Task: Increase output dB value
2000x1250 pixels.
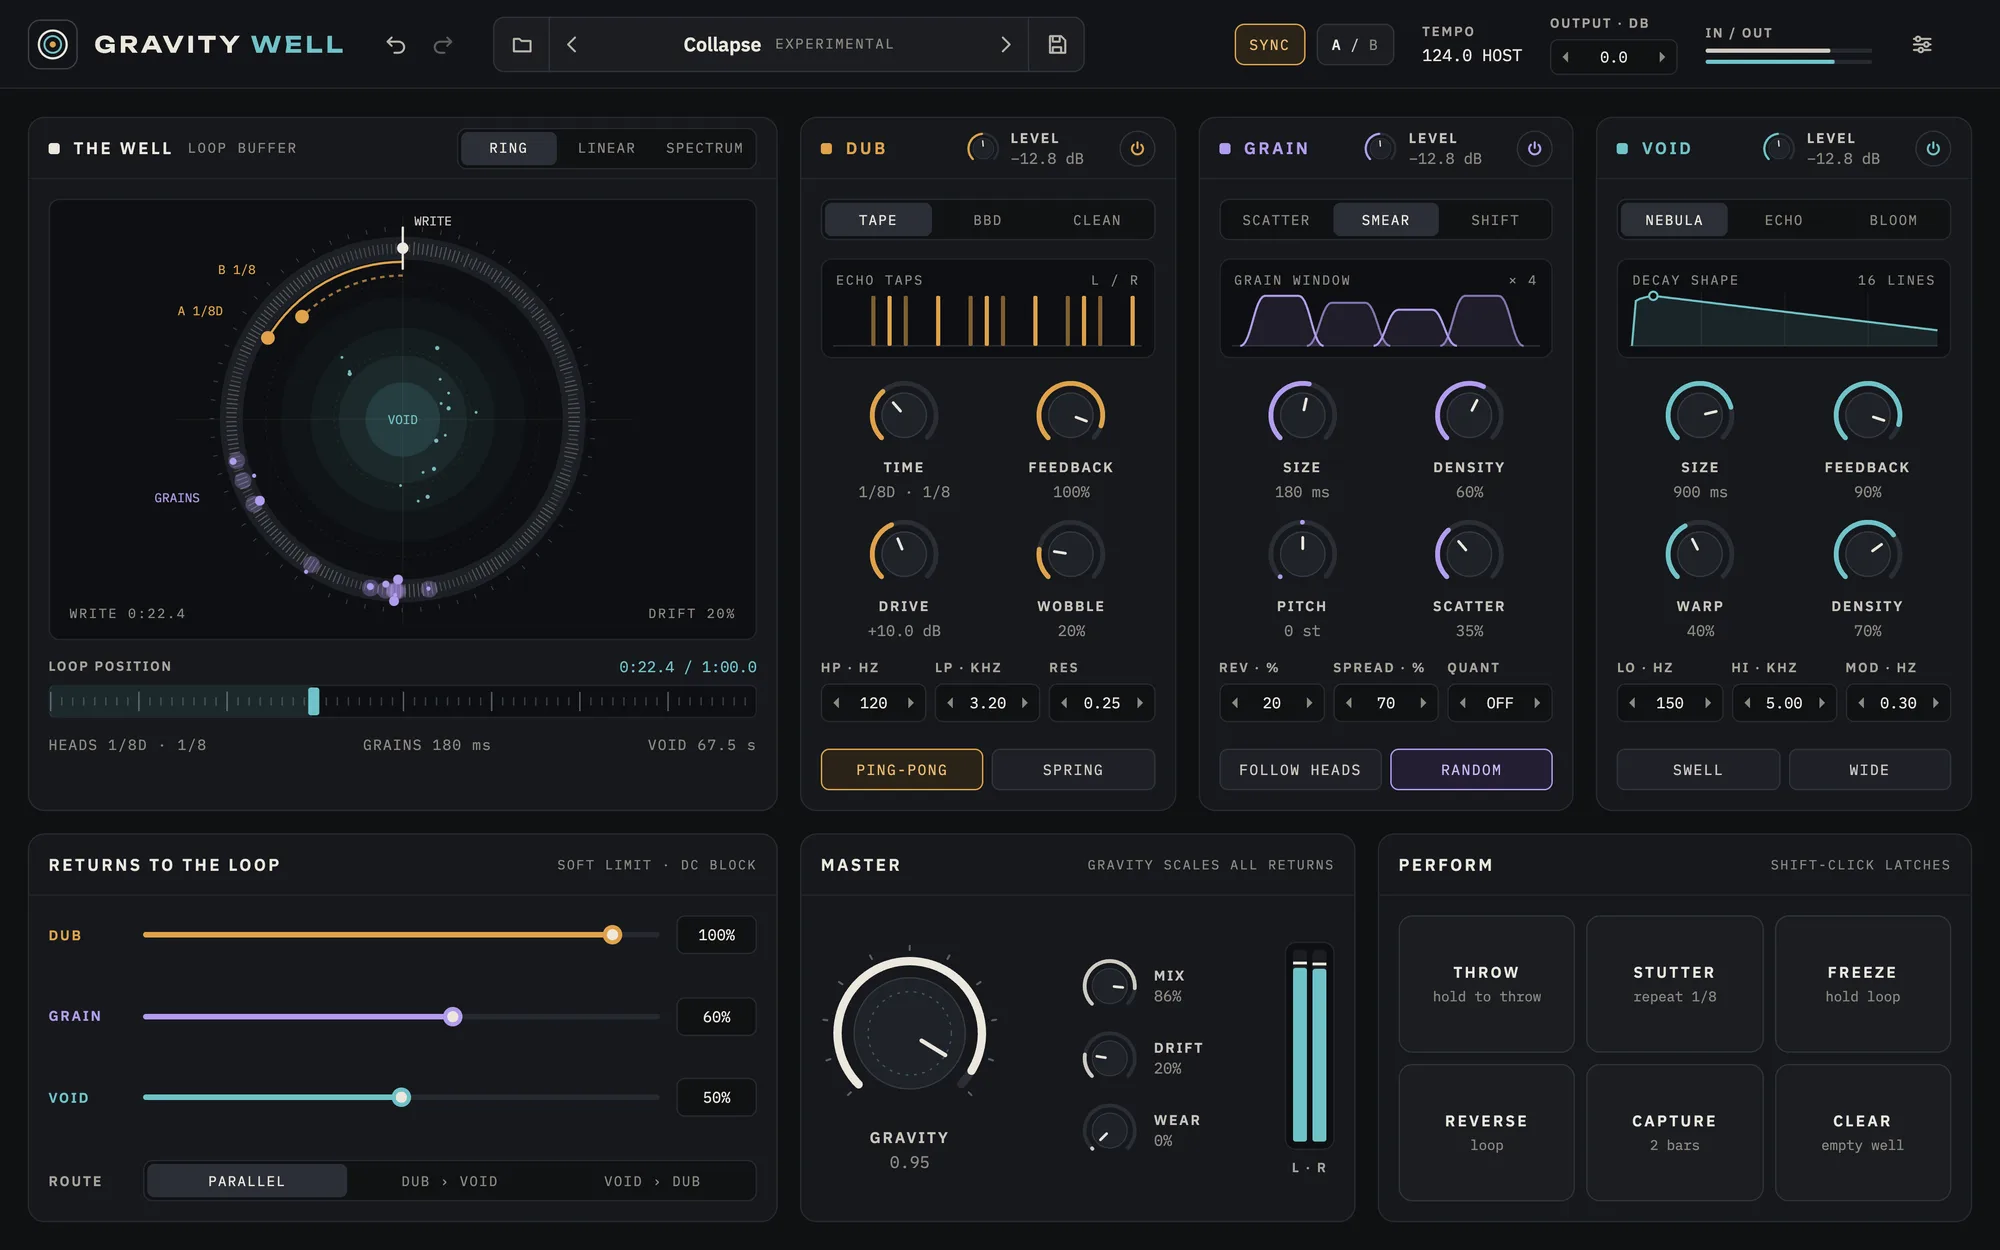Action: click(1662, 57)
